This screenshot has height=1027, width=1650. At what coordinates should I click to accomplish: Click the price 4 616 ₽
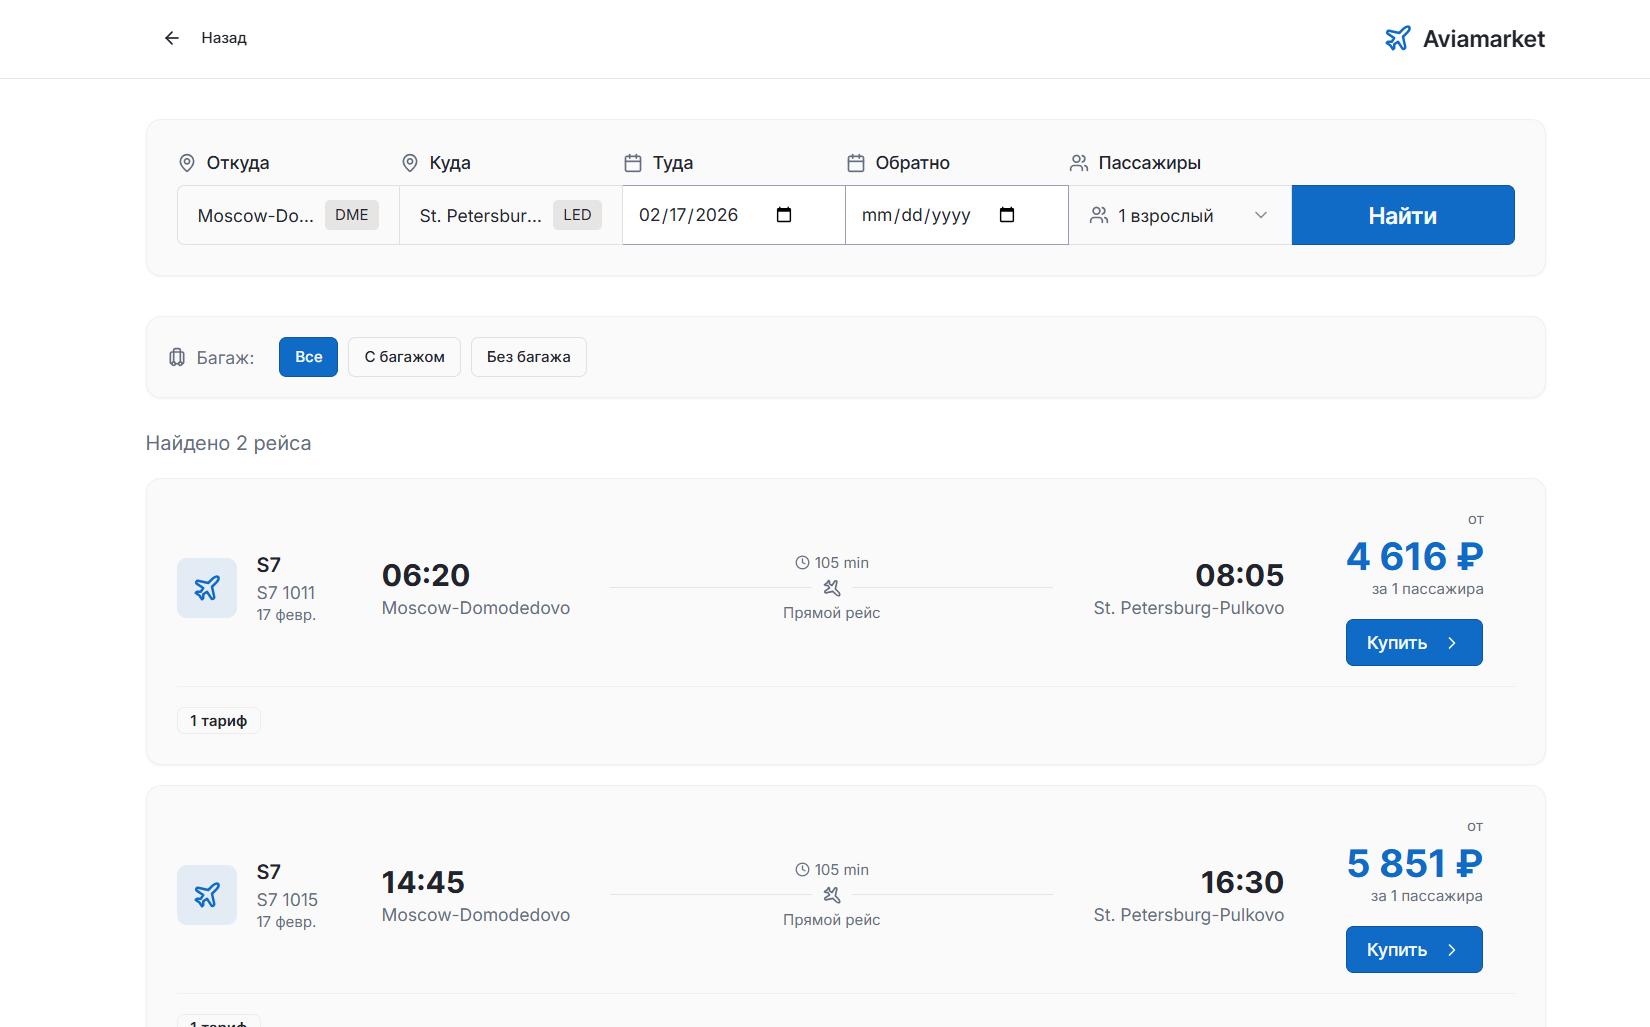1415,556
